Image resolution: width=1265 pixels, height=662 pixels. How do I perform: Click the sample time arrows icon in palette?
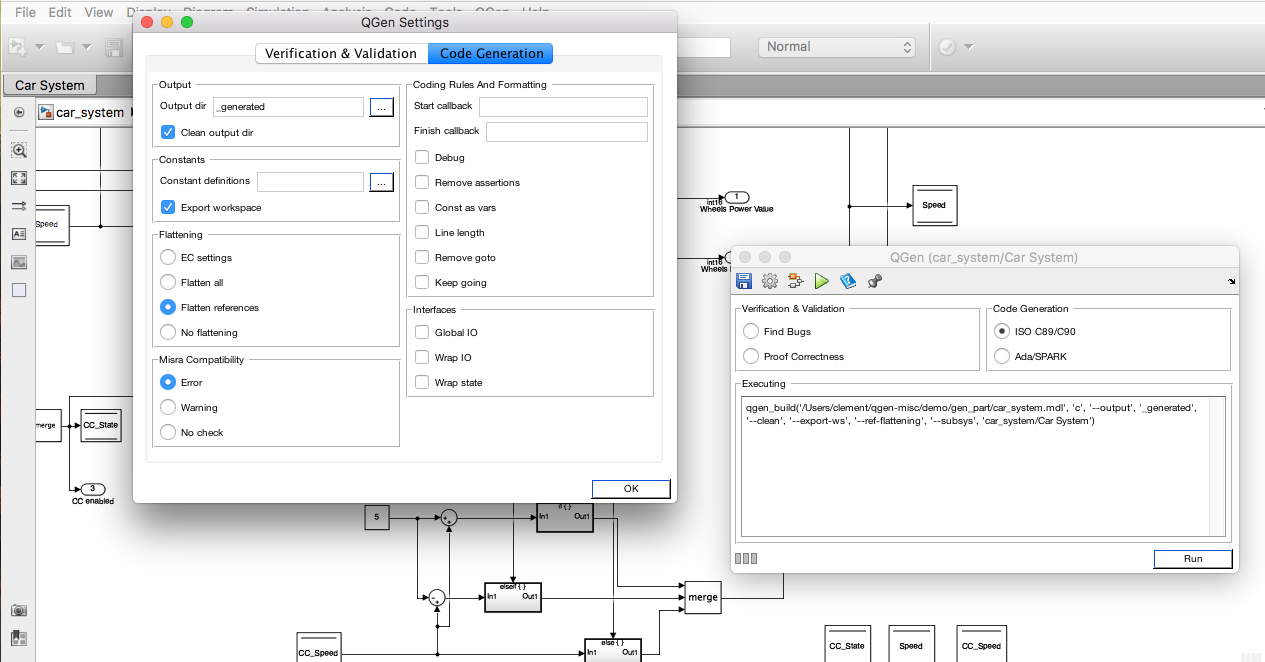point(19,206)
